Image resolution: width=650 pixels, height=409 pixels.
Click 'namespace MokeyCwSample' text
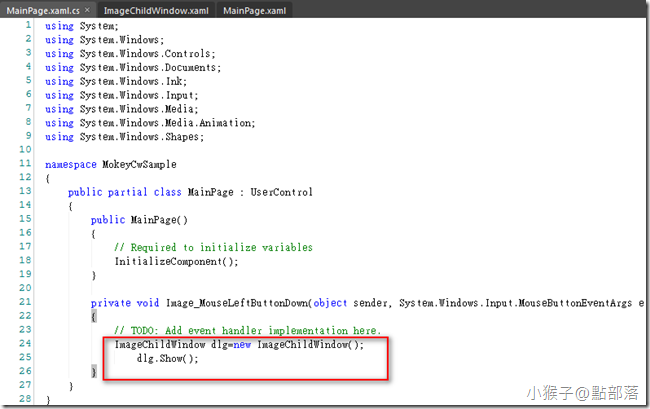coord(111,165)
